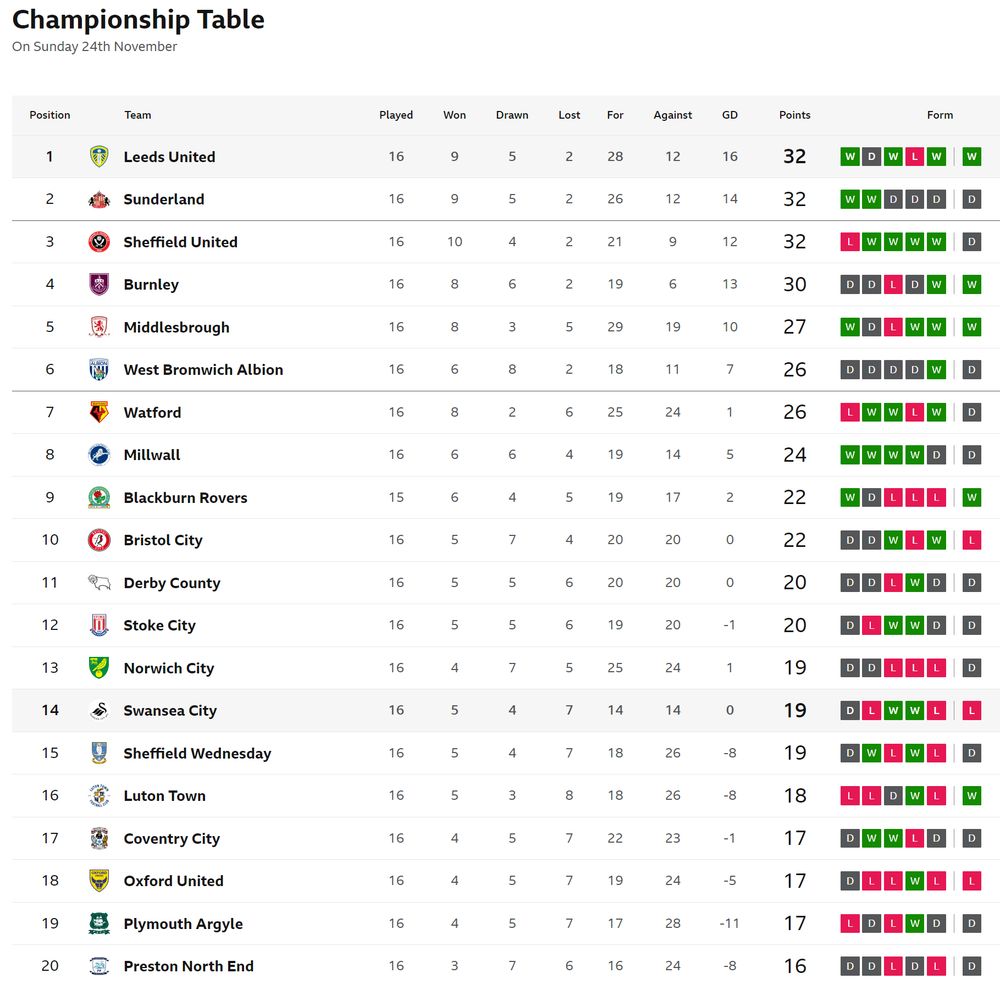Click the Form column header
The image size is (1000, 985).
940,115
